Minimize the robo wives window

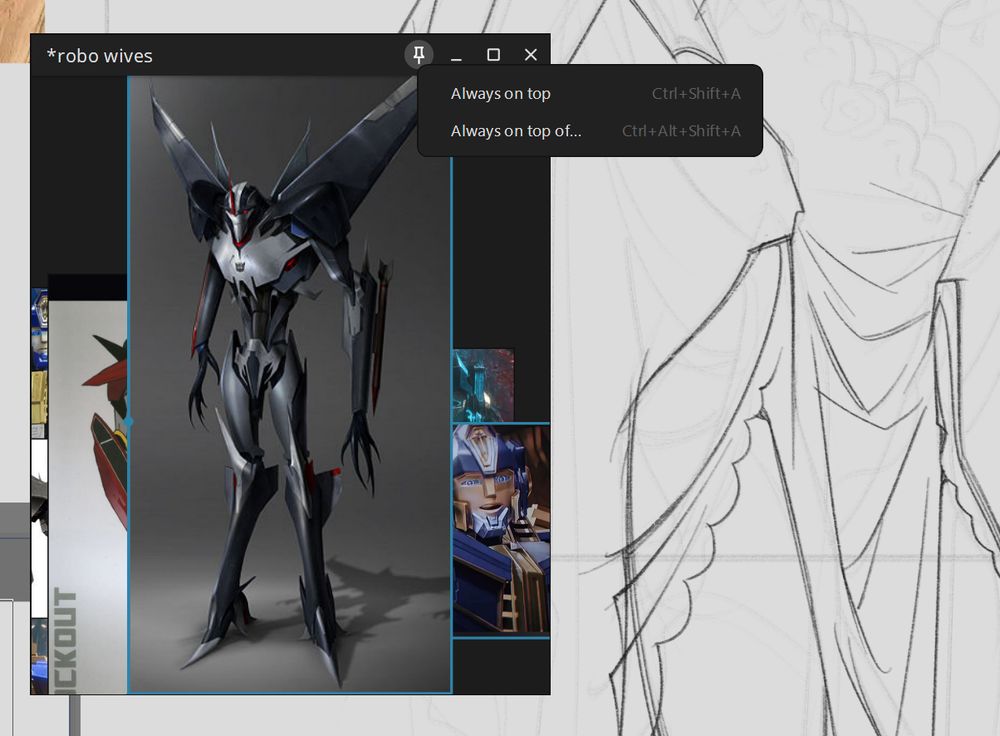(x=456, y=55)
